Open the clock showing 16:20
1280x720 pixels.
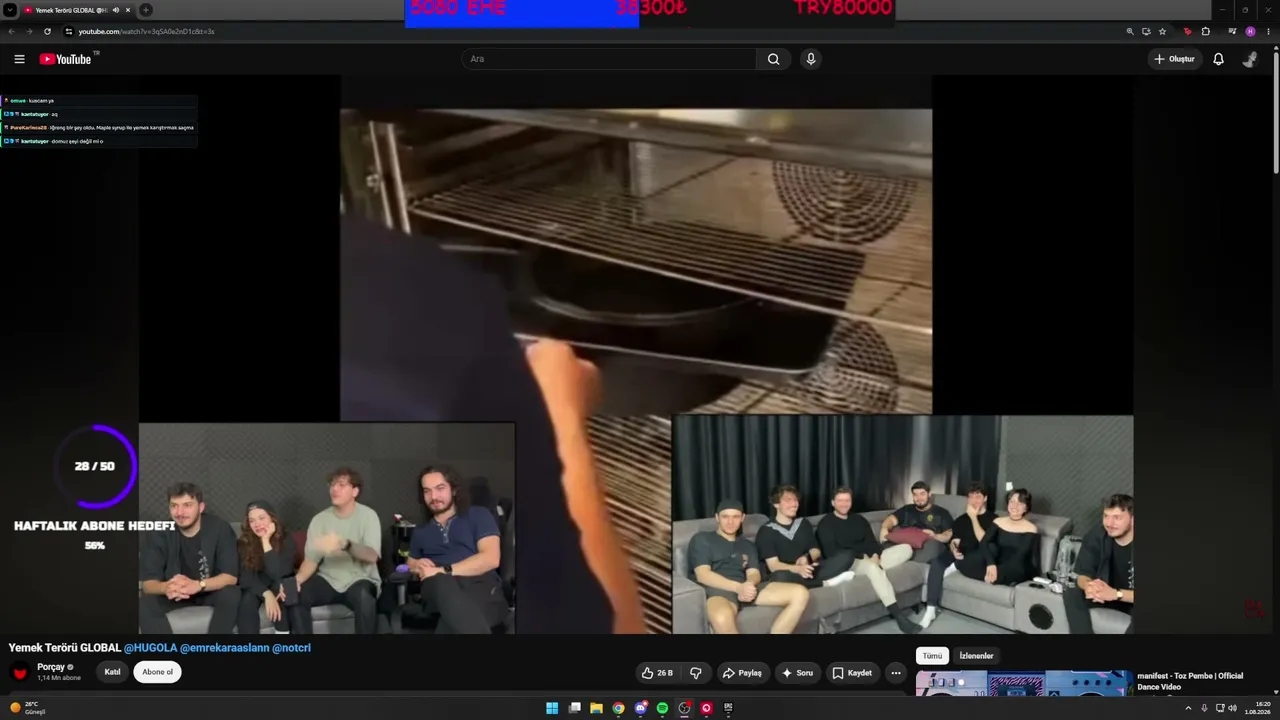pyautogui.click(x=1257, y=708)
